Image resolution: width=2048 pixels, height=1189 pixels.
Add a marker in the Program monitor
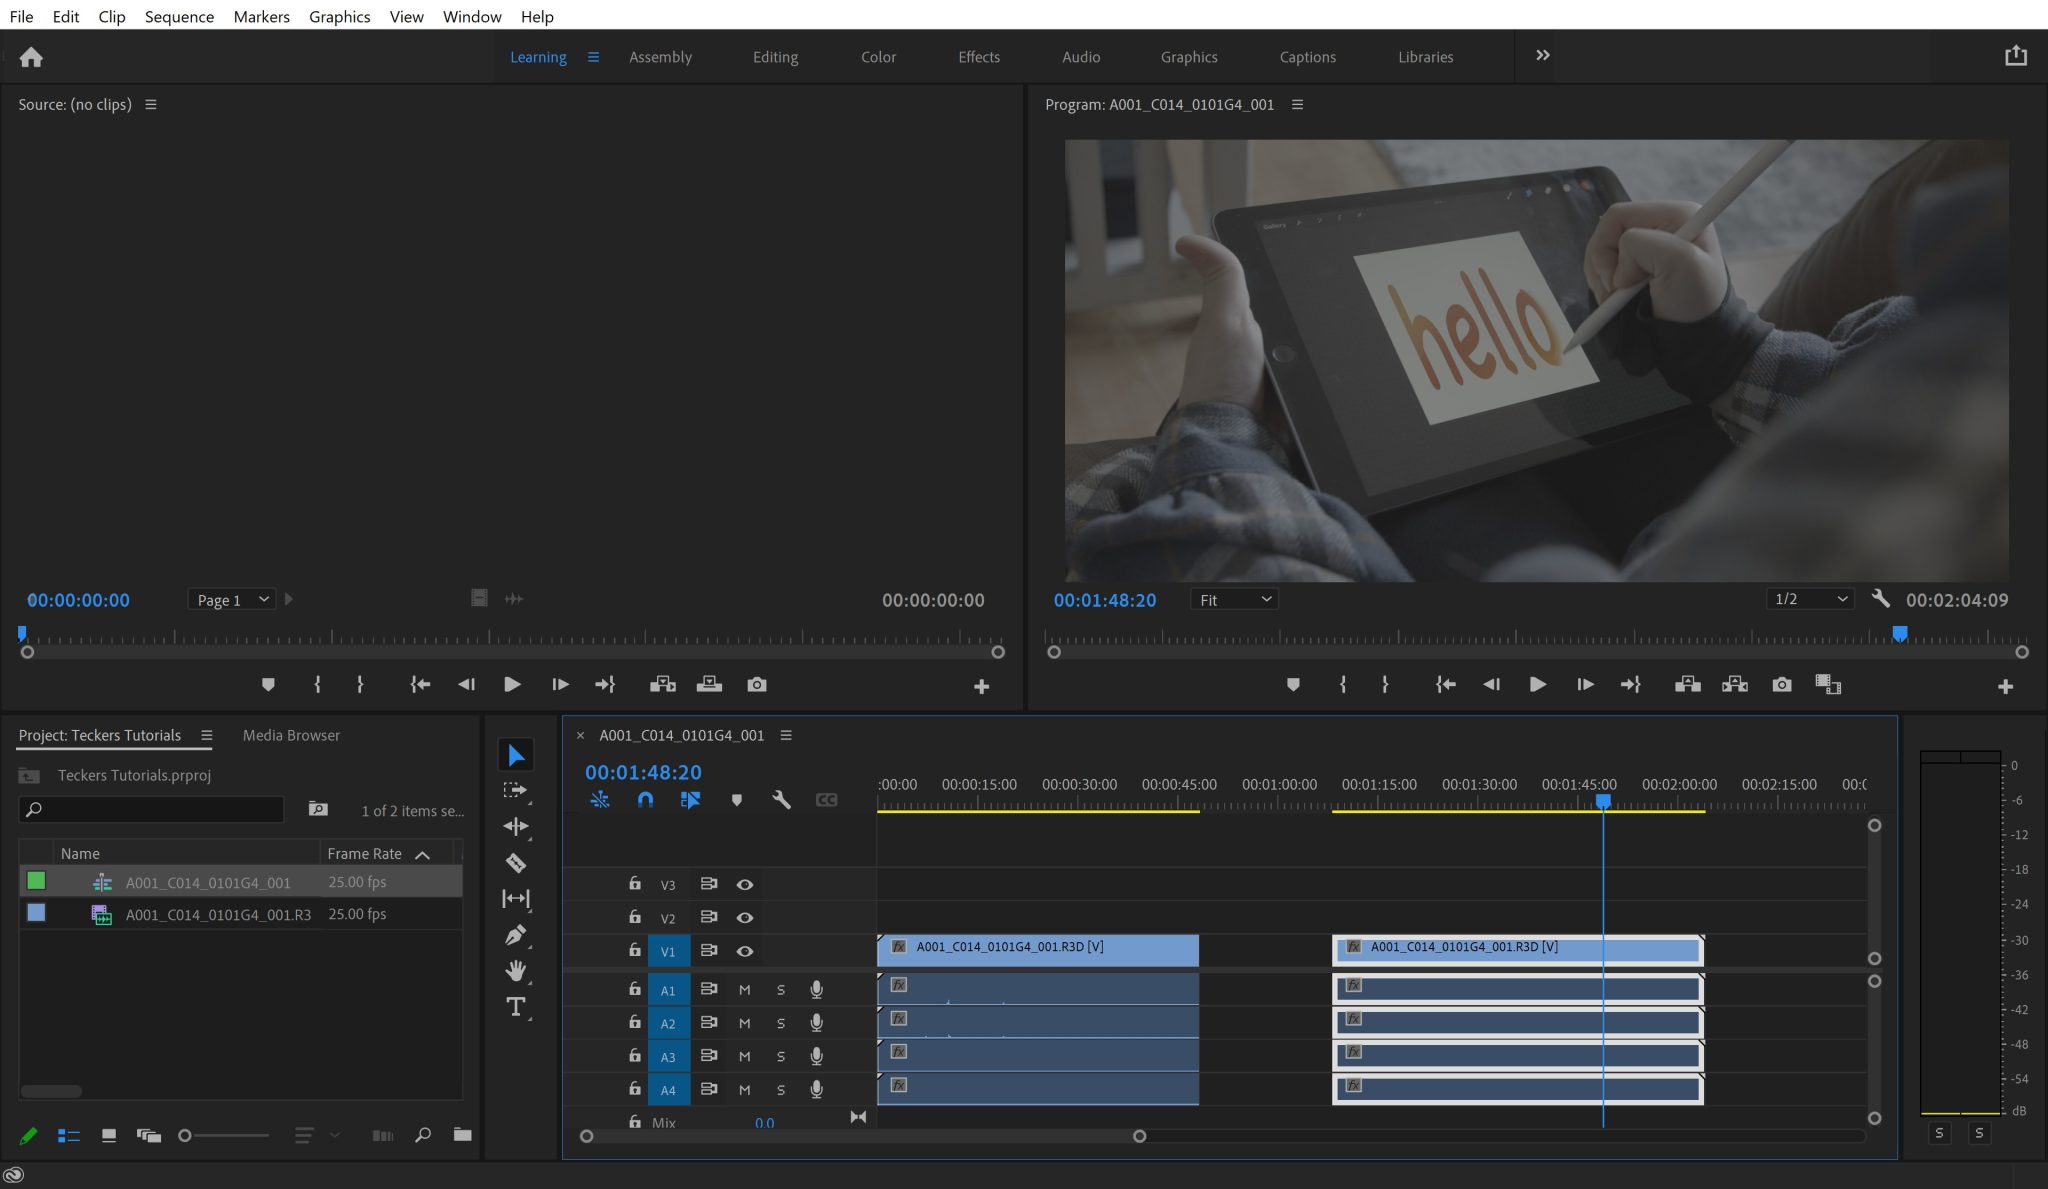[1294, 684]
